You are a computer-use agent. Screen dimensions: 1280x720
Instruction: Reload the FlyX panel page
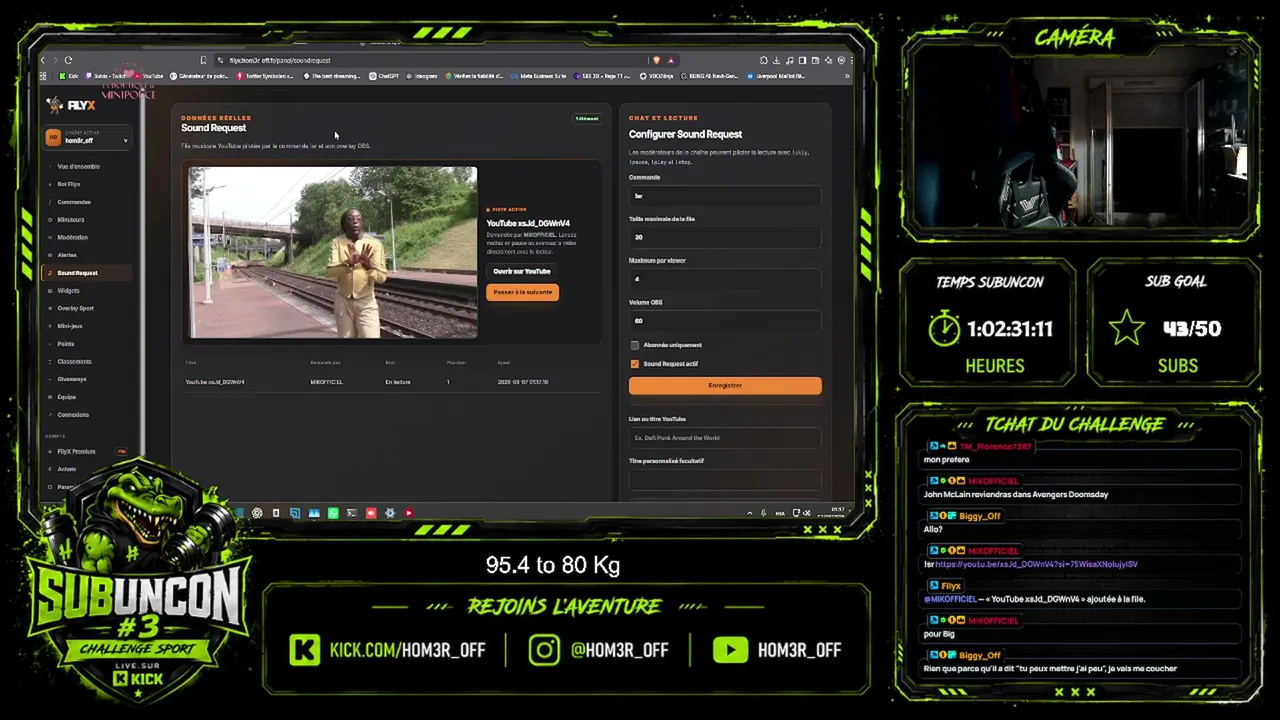coord(68,60)
